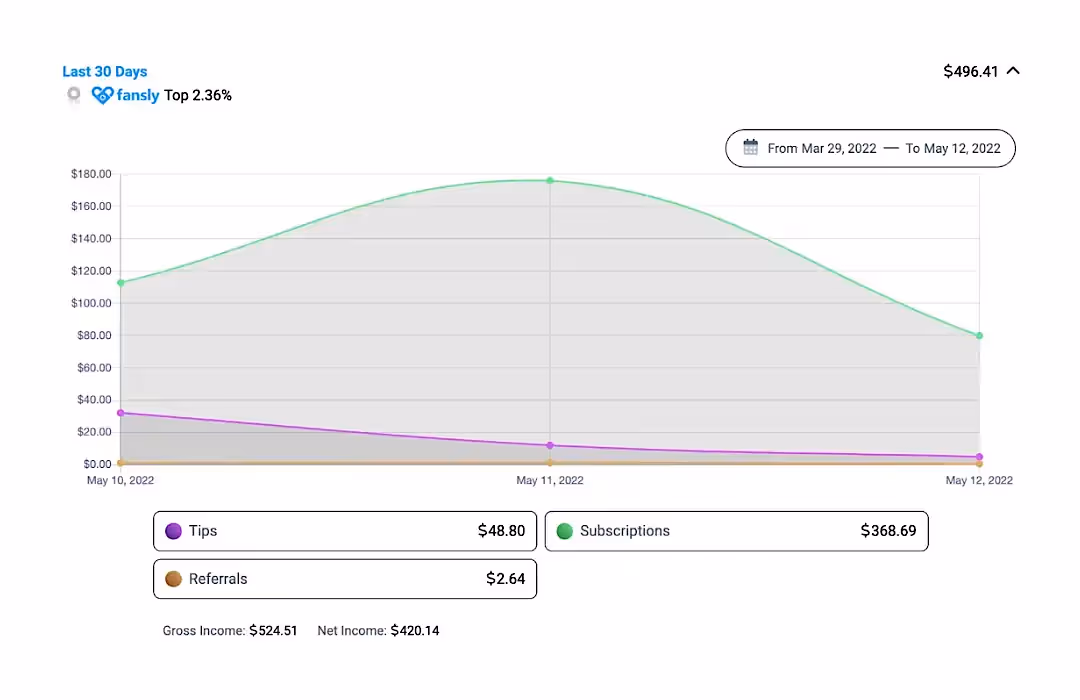Click the 'May 10, 2022' axis label
Viewport: 1080px width, 700px height.
pyautogui.click(x=121, y=480)
